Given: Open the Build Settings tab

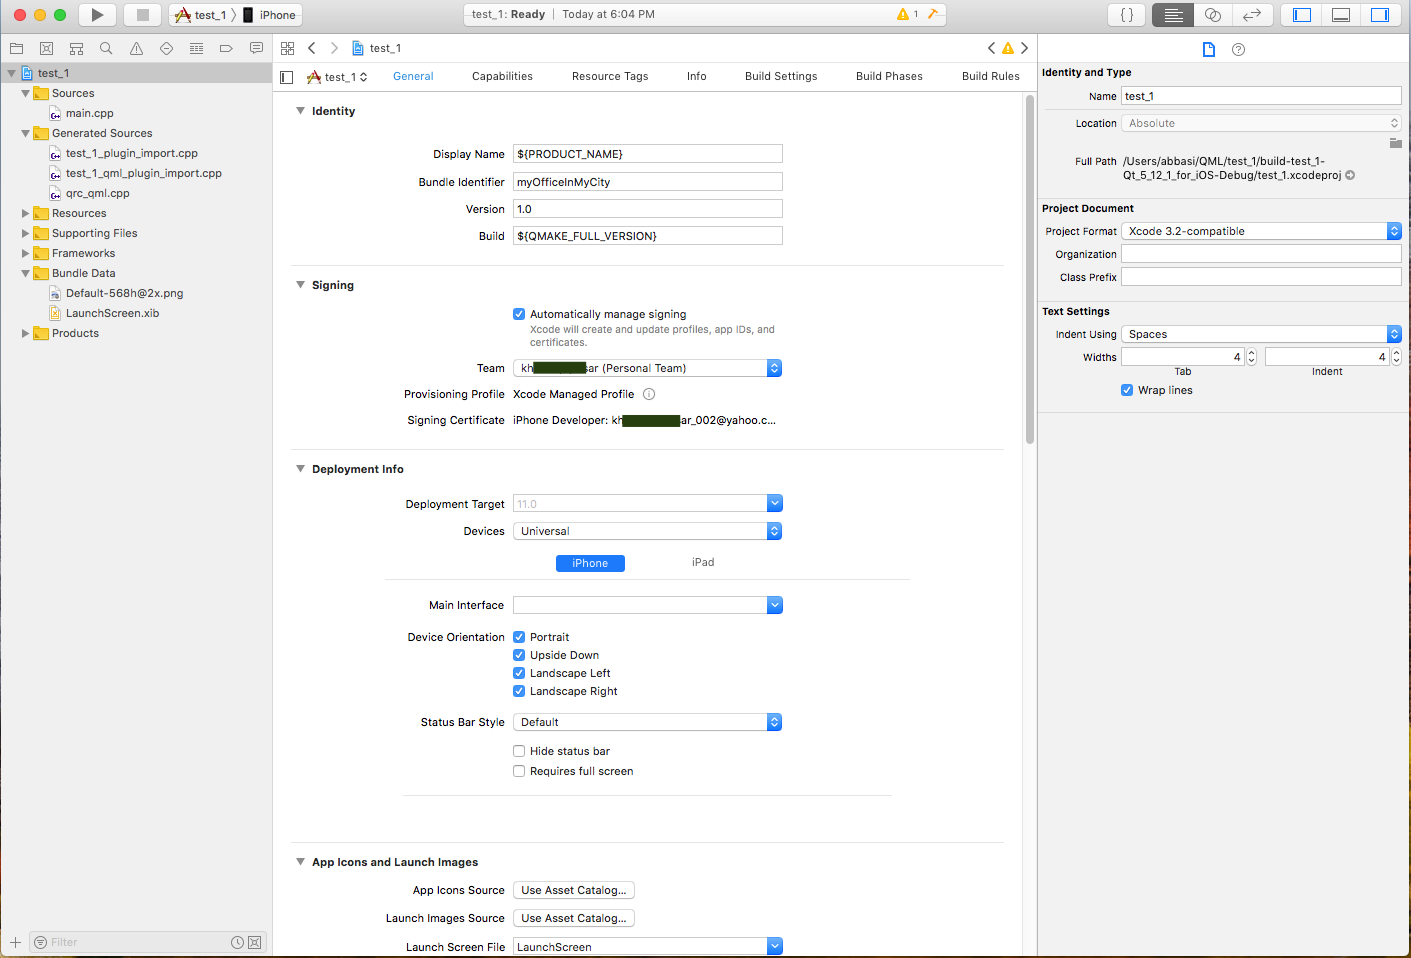Looking at the screenshot, I should 781,76.
